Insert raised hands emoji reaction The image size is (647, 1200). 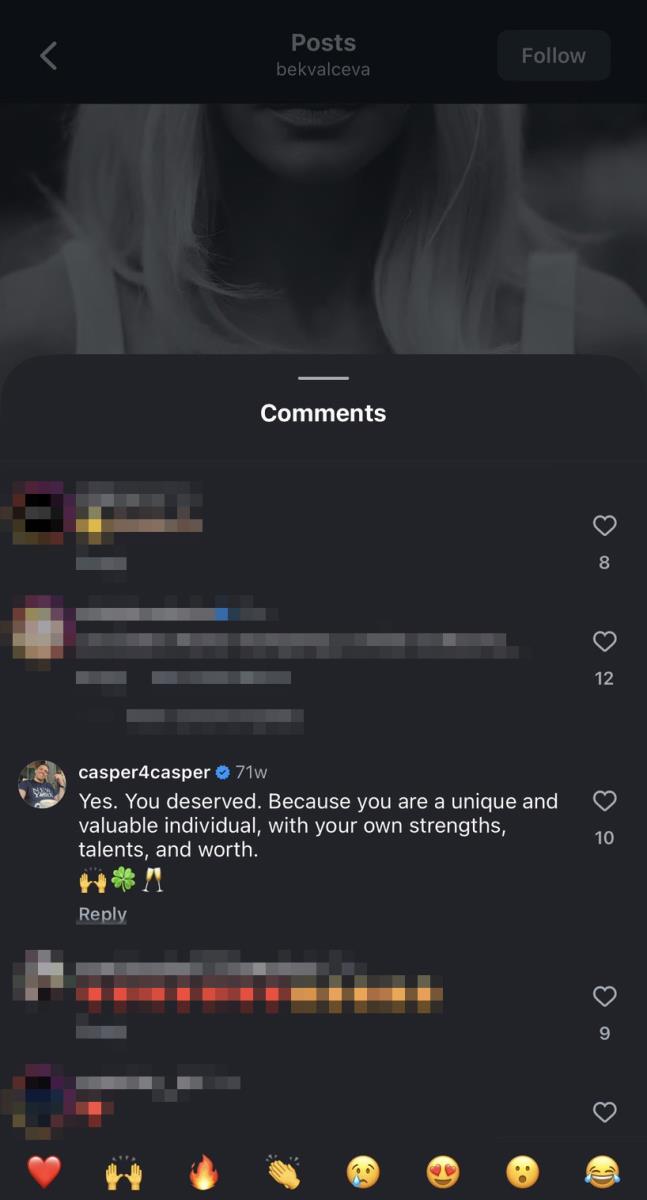coord(124,1171)
